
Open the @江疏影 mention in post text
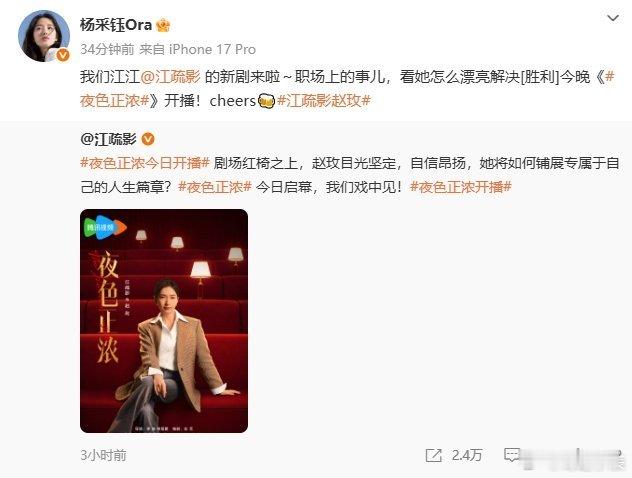tap(170, 77)
